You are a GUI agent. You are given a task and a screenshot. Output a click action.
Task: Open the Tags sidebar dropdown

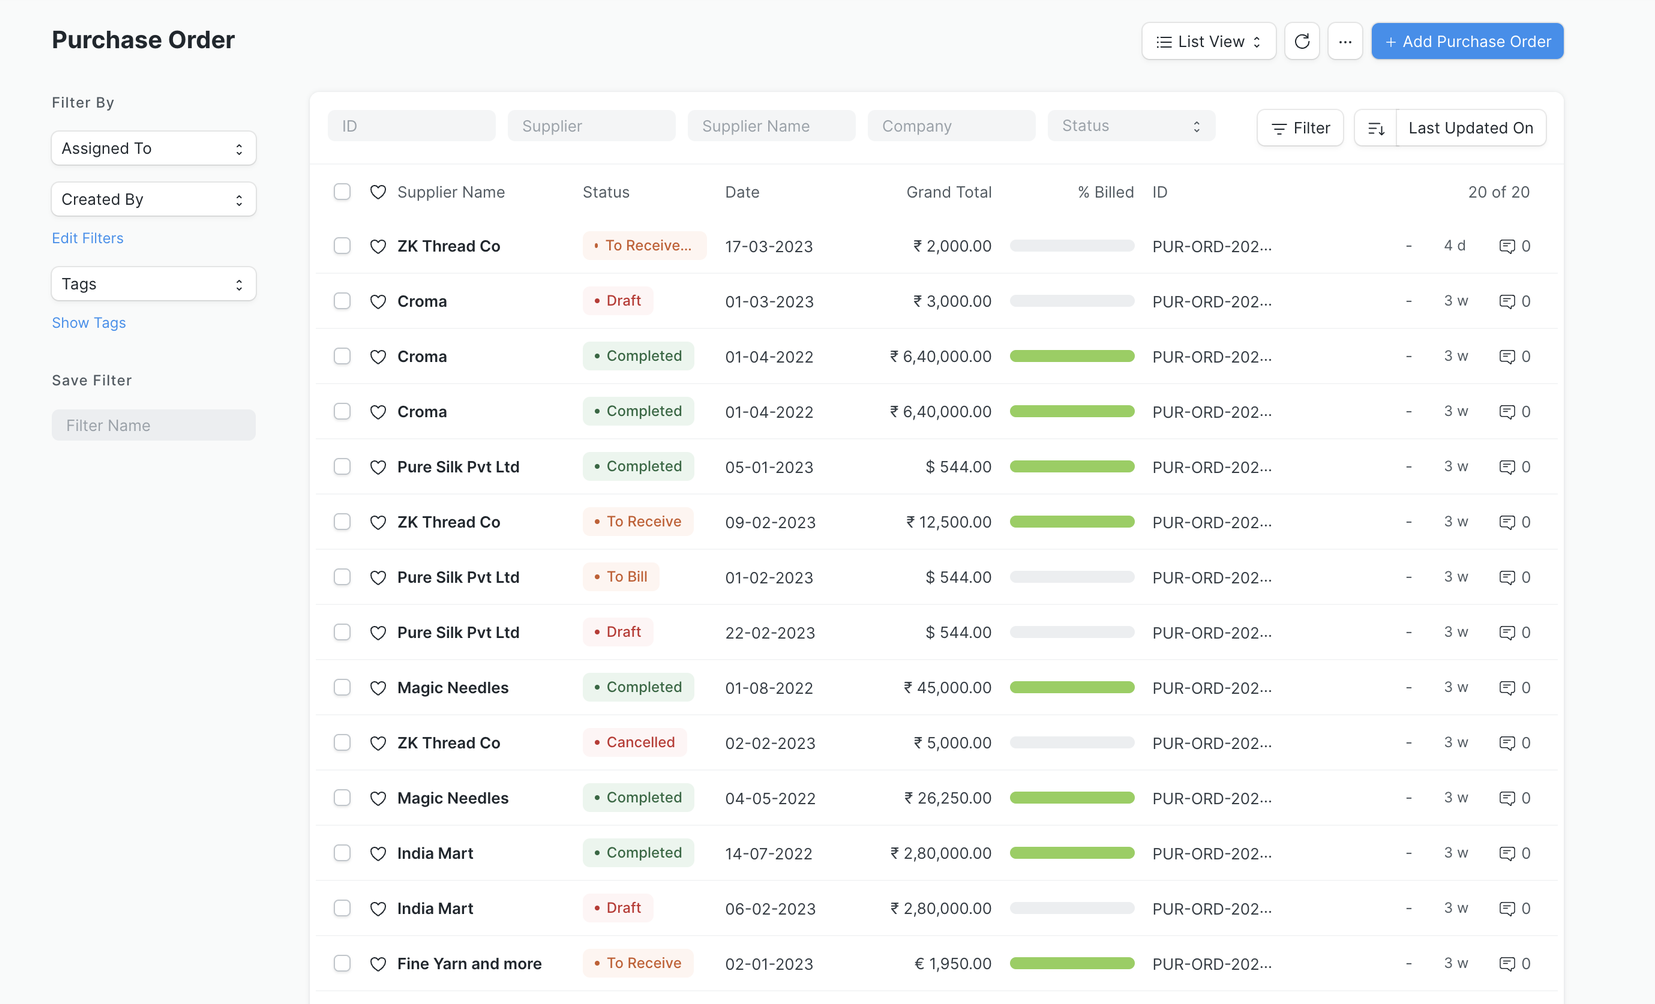point(153,284)
